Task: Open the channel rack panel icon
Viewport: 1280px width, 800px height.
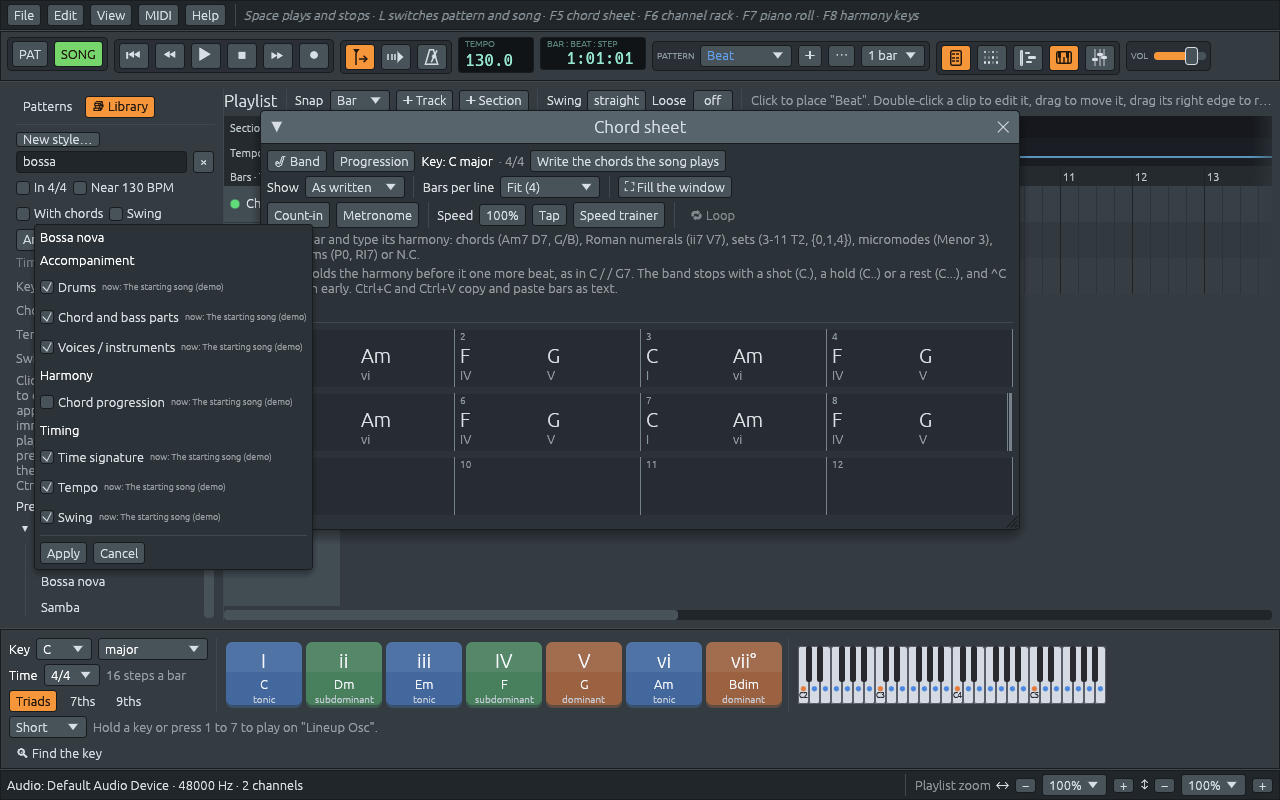Action: pos(955,57)
